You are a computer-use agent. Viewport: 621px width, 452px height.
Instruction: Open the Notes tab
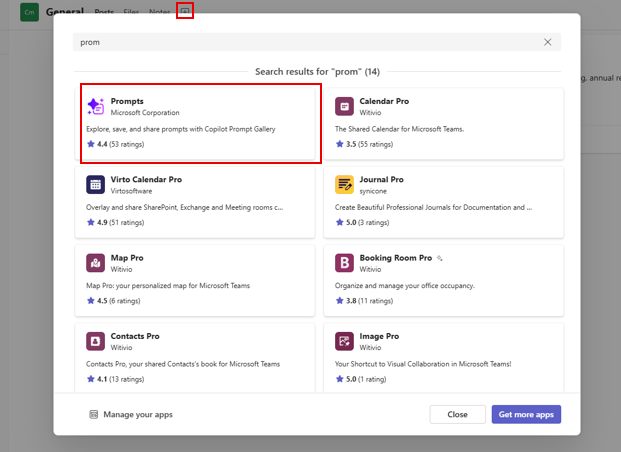pos(159,12)
